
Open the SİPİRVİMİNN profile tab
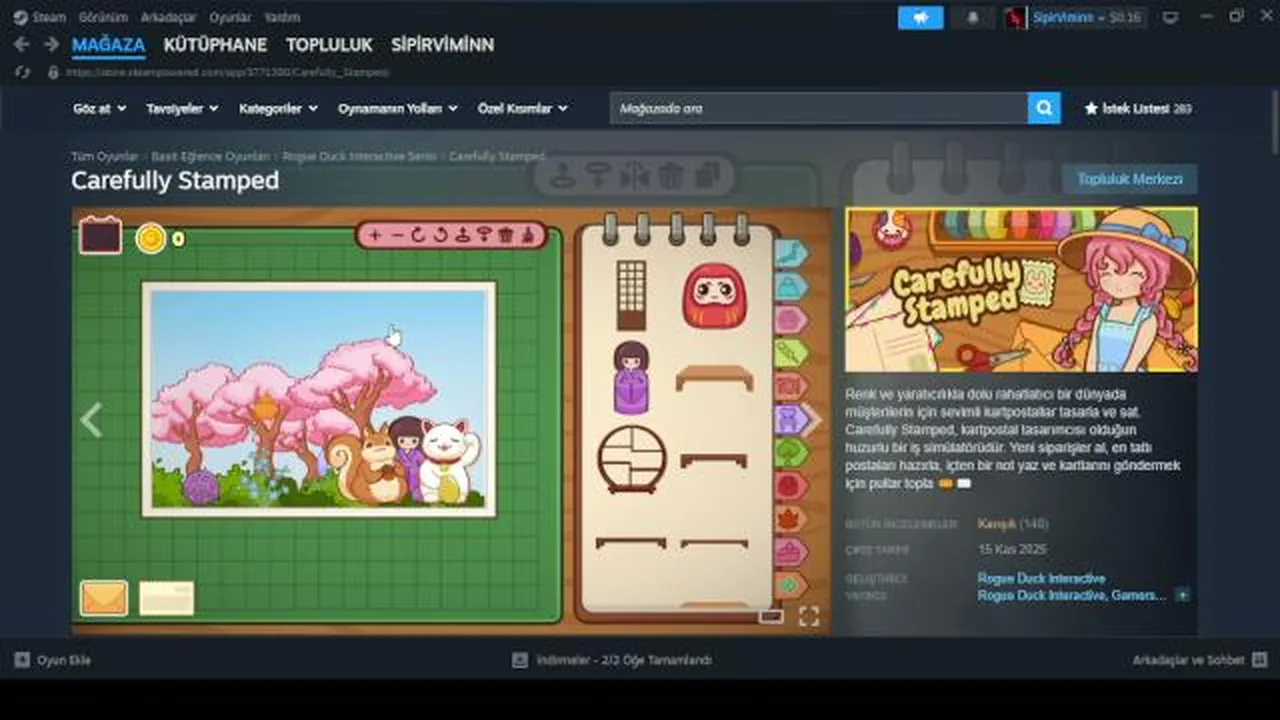click(442, 45)
